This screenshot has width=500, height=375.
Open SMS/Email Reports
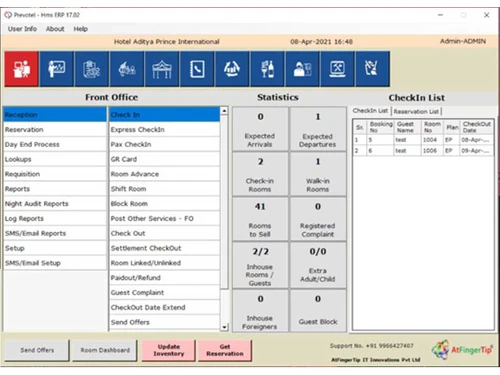coord(55,233)
